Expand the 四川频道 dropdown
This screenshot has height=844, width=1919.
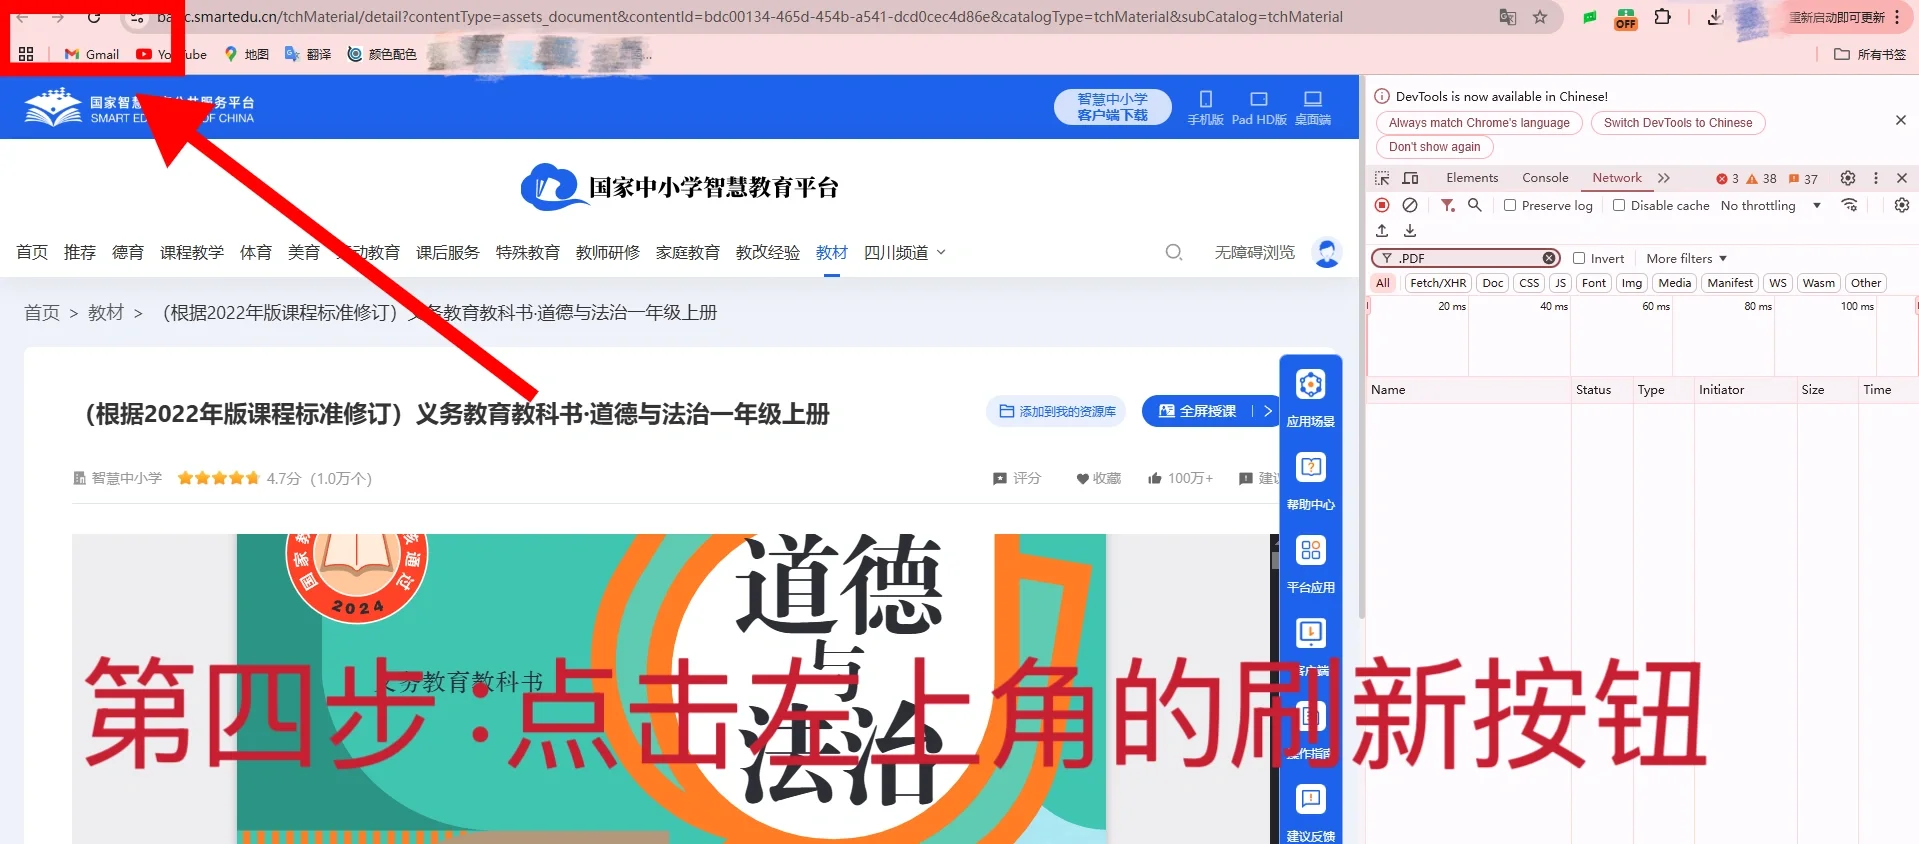click(905, 252)
